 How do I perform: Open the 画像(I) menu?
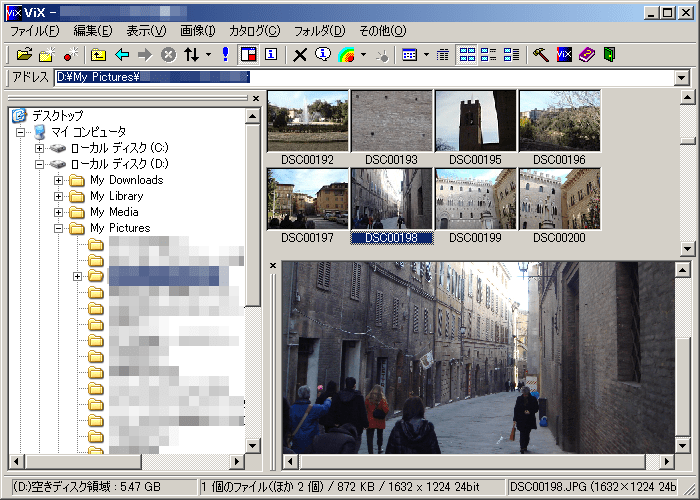tap(198, 31)
